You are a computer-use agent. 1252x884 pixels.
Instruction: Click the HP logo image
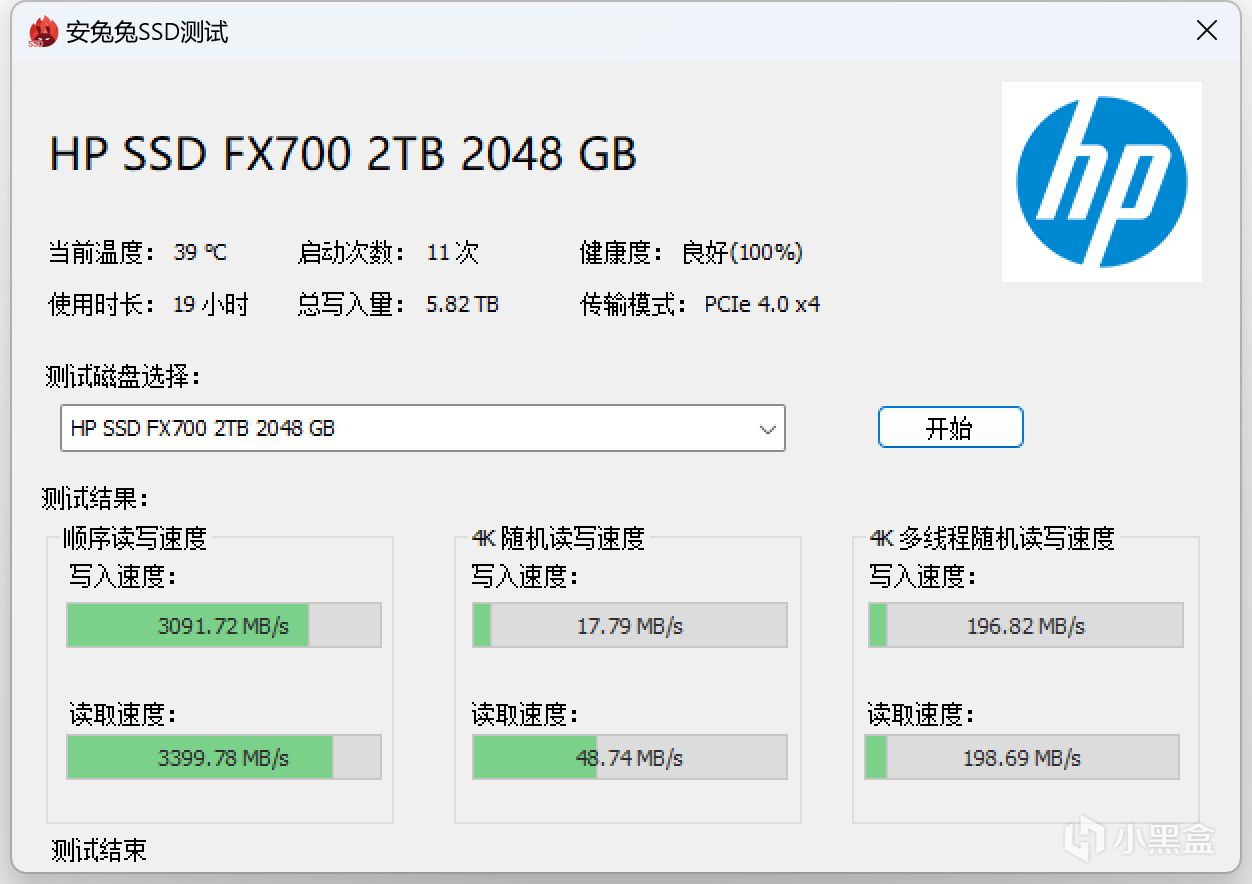(x=1101, y=182)
